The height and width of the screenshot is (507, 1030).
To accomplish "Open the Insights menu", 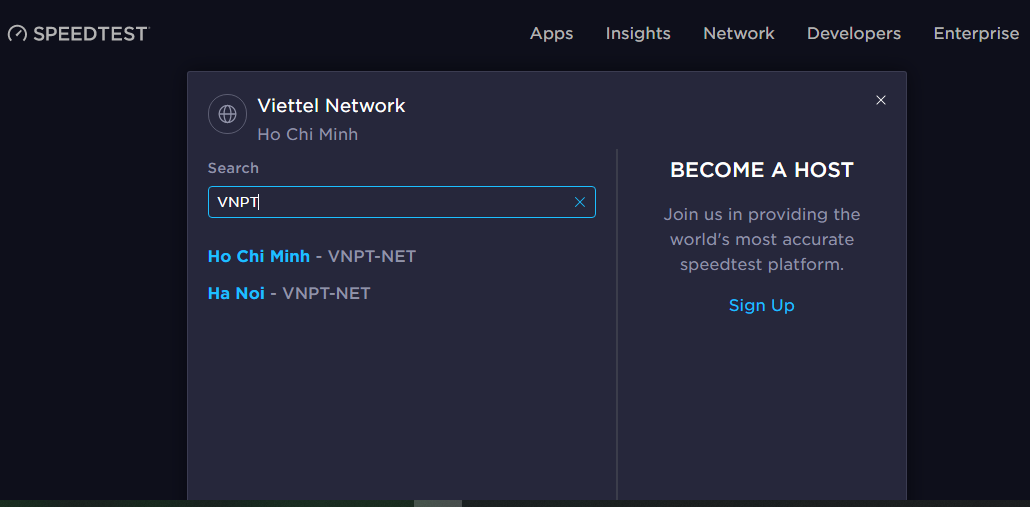I will (638, 34).
